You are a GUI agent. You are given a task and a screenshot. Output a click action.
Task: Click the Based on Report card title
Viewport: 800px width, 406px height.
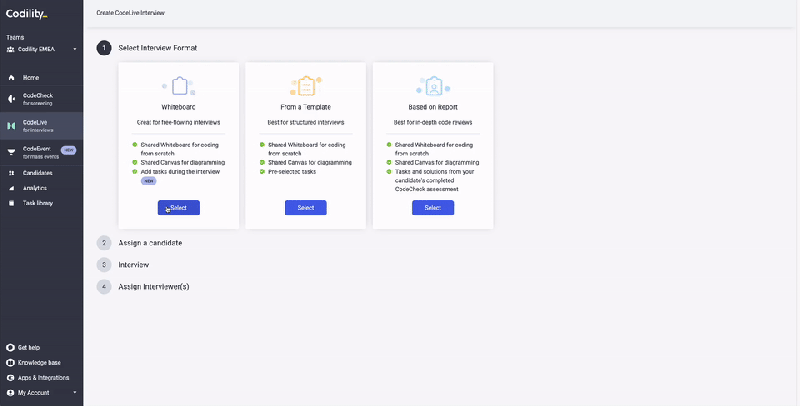coord(433,108)
